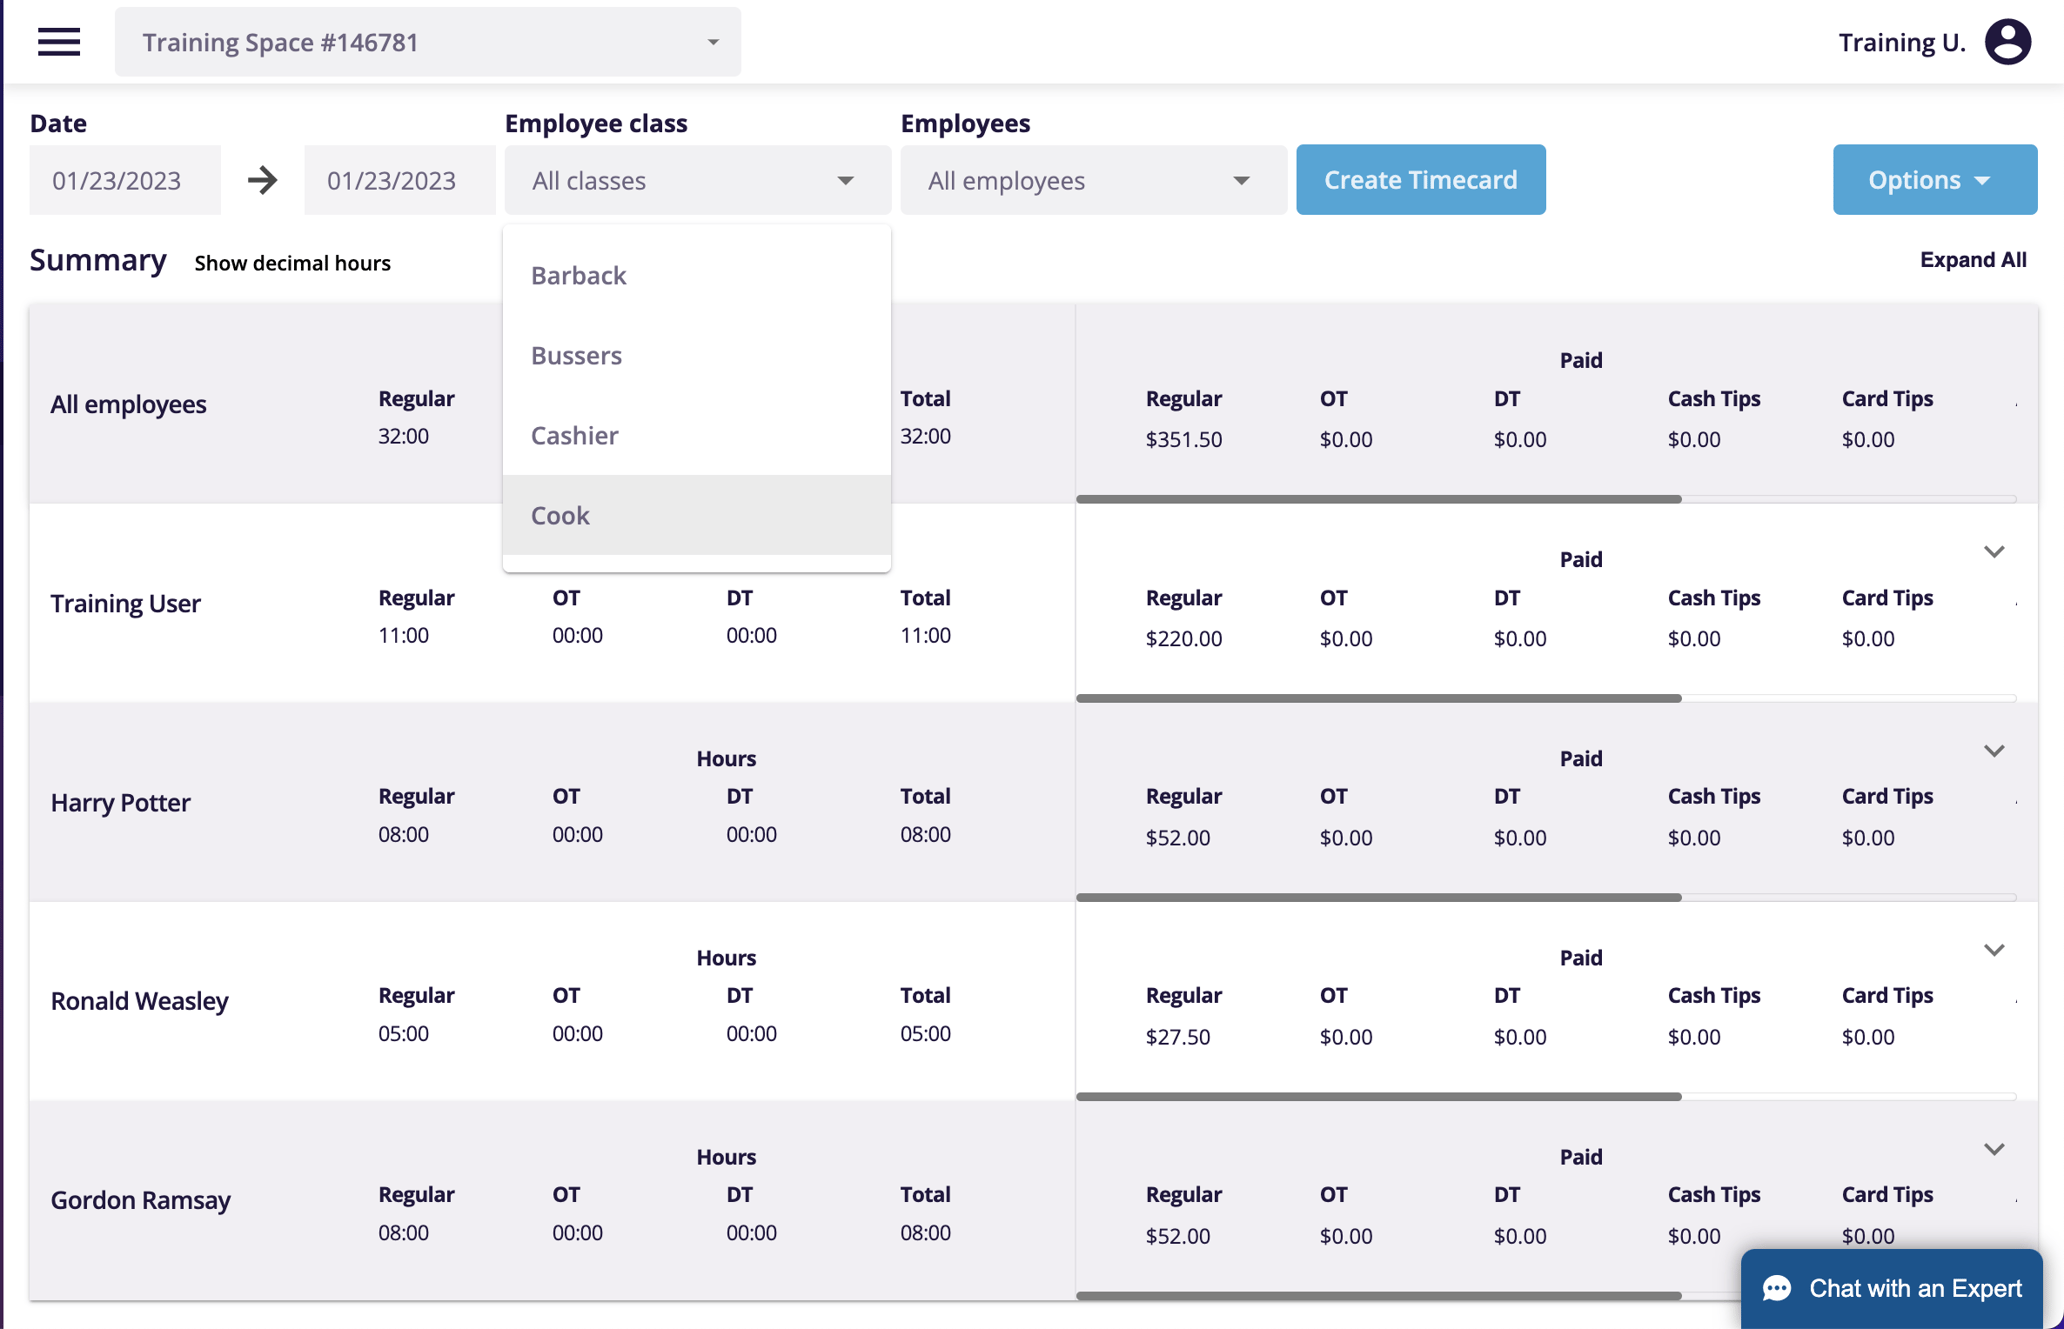Expand the Training User row details
Screen dimensions: 2064x1329
[x=1995, y=551]
